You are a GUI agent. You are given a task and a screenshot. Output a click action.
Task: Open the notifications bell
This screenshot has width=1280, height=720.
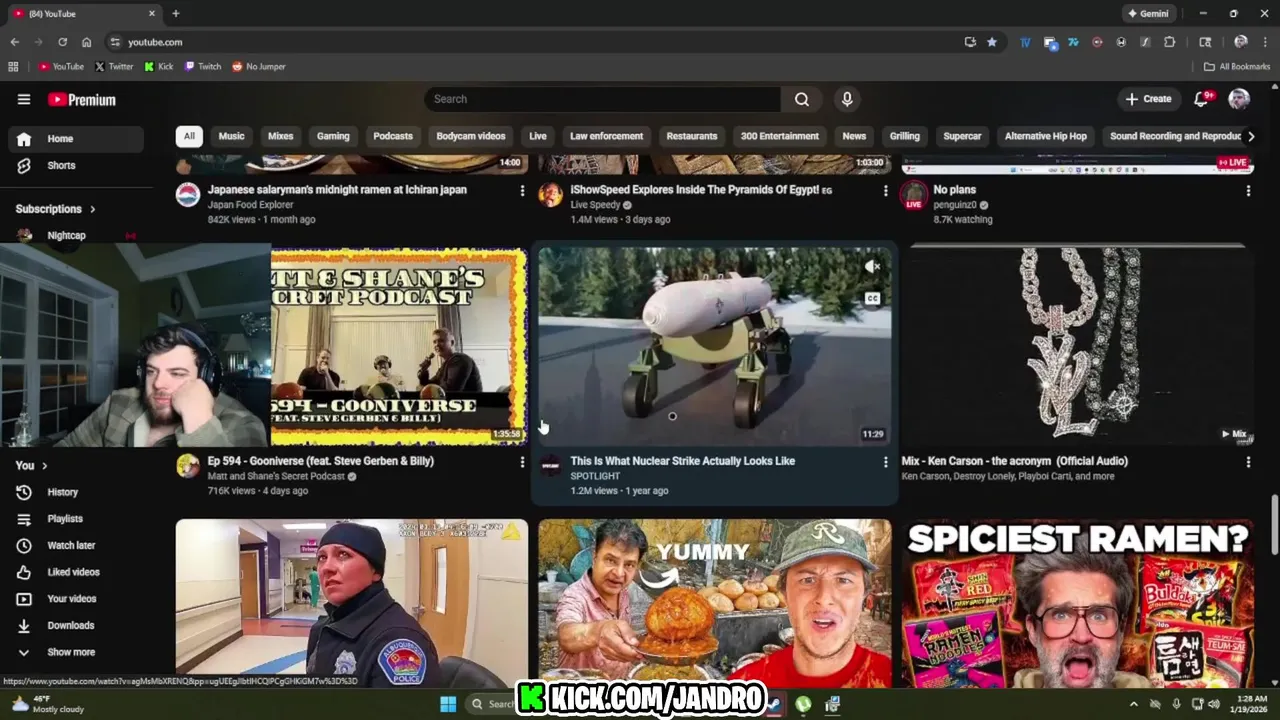tap(1202, 99)
